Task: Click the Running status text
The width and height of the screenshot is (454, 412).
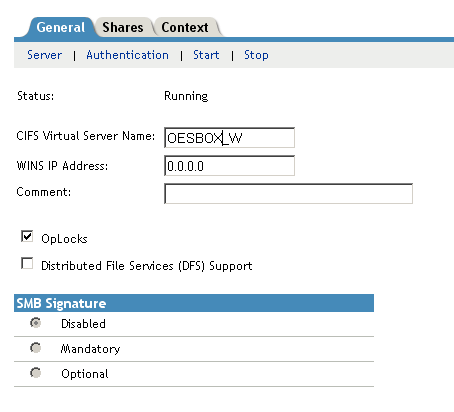Action: click(186, 96)
